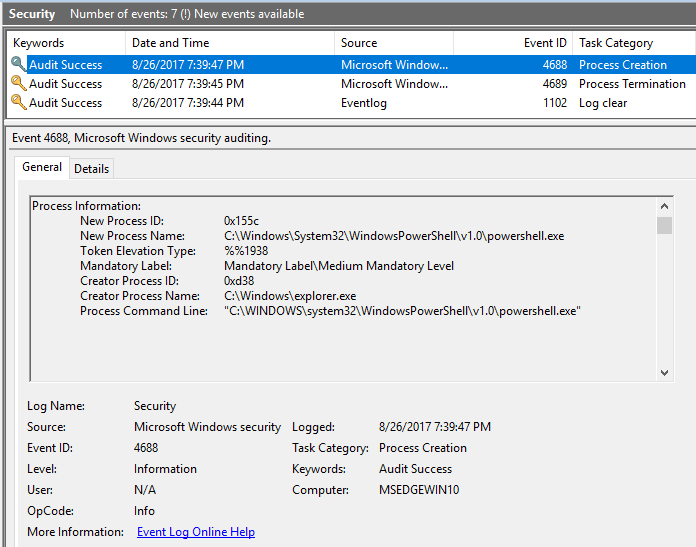Click the New Process ID value 0x155c
The width and height of the screenshot is (696, 547).
241,221
